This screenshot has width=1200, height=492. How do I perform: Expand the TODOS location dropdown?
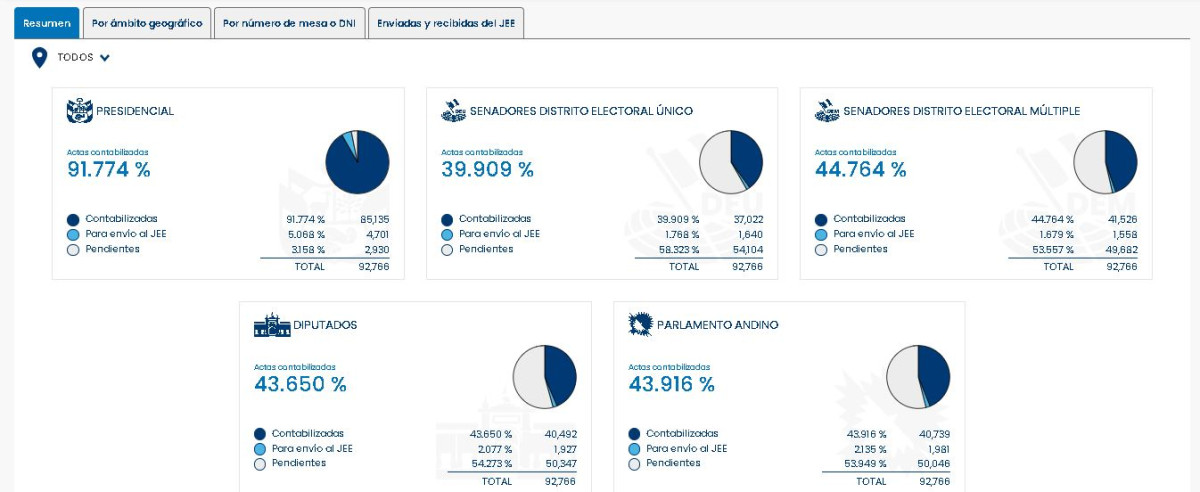point(105,58)
